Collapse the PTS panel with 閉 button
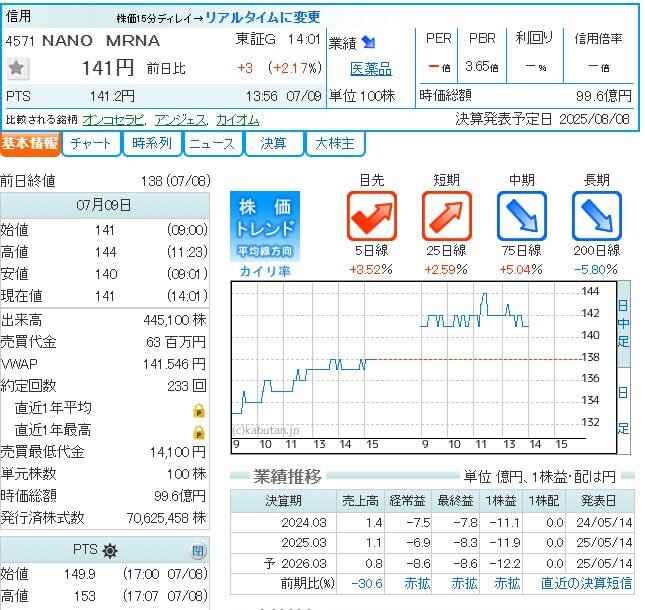This screenshot has width=645, height=610. [x=198, y=551]
